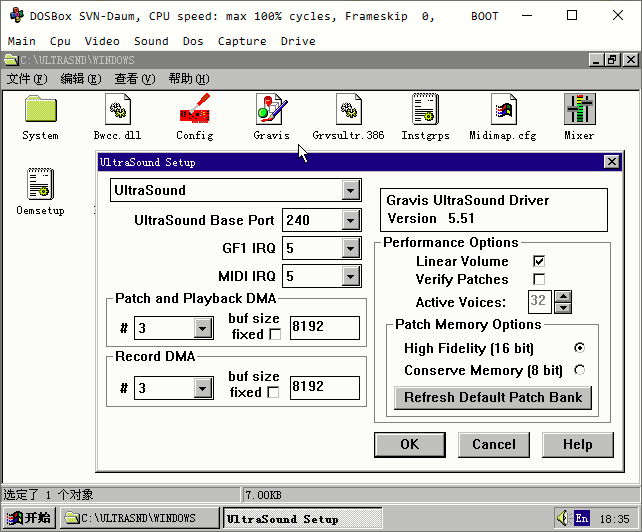Screen dimensions: 642x532
Task: Select the Oemsetup file icon
Action: pyautogui.click(x=40, y=184)
